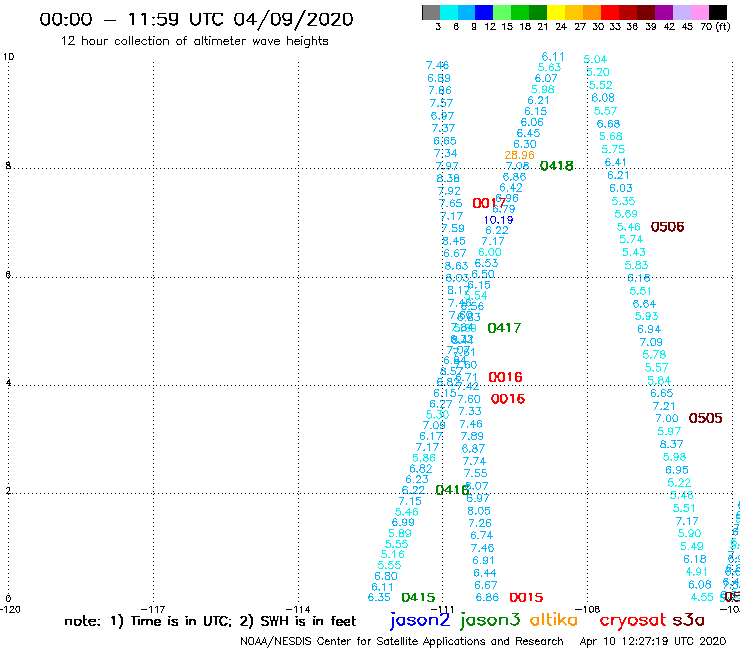Click the bright red legend swatch

[610, 12]
